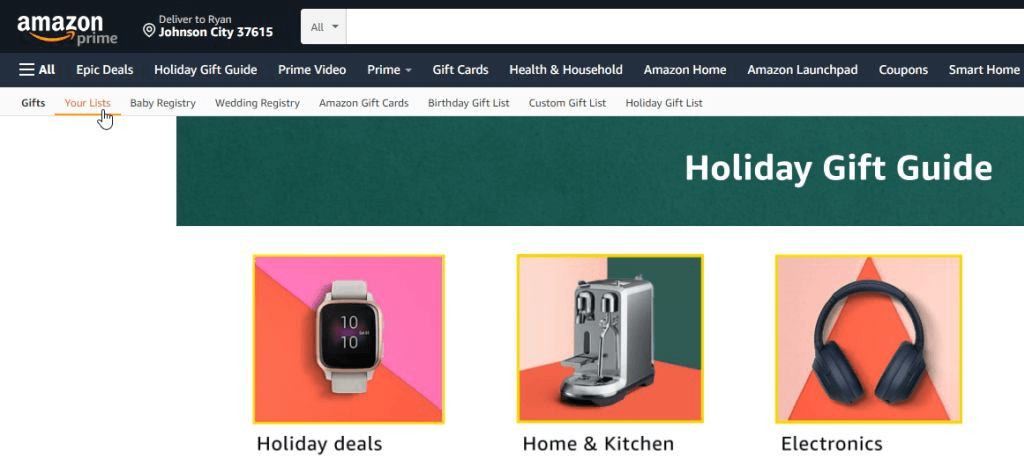The height and width of the screenshot is (466, 1024).
Task: Open the Your Lists tab
Action: (88, 103)
